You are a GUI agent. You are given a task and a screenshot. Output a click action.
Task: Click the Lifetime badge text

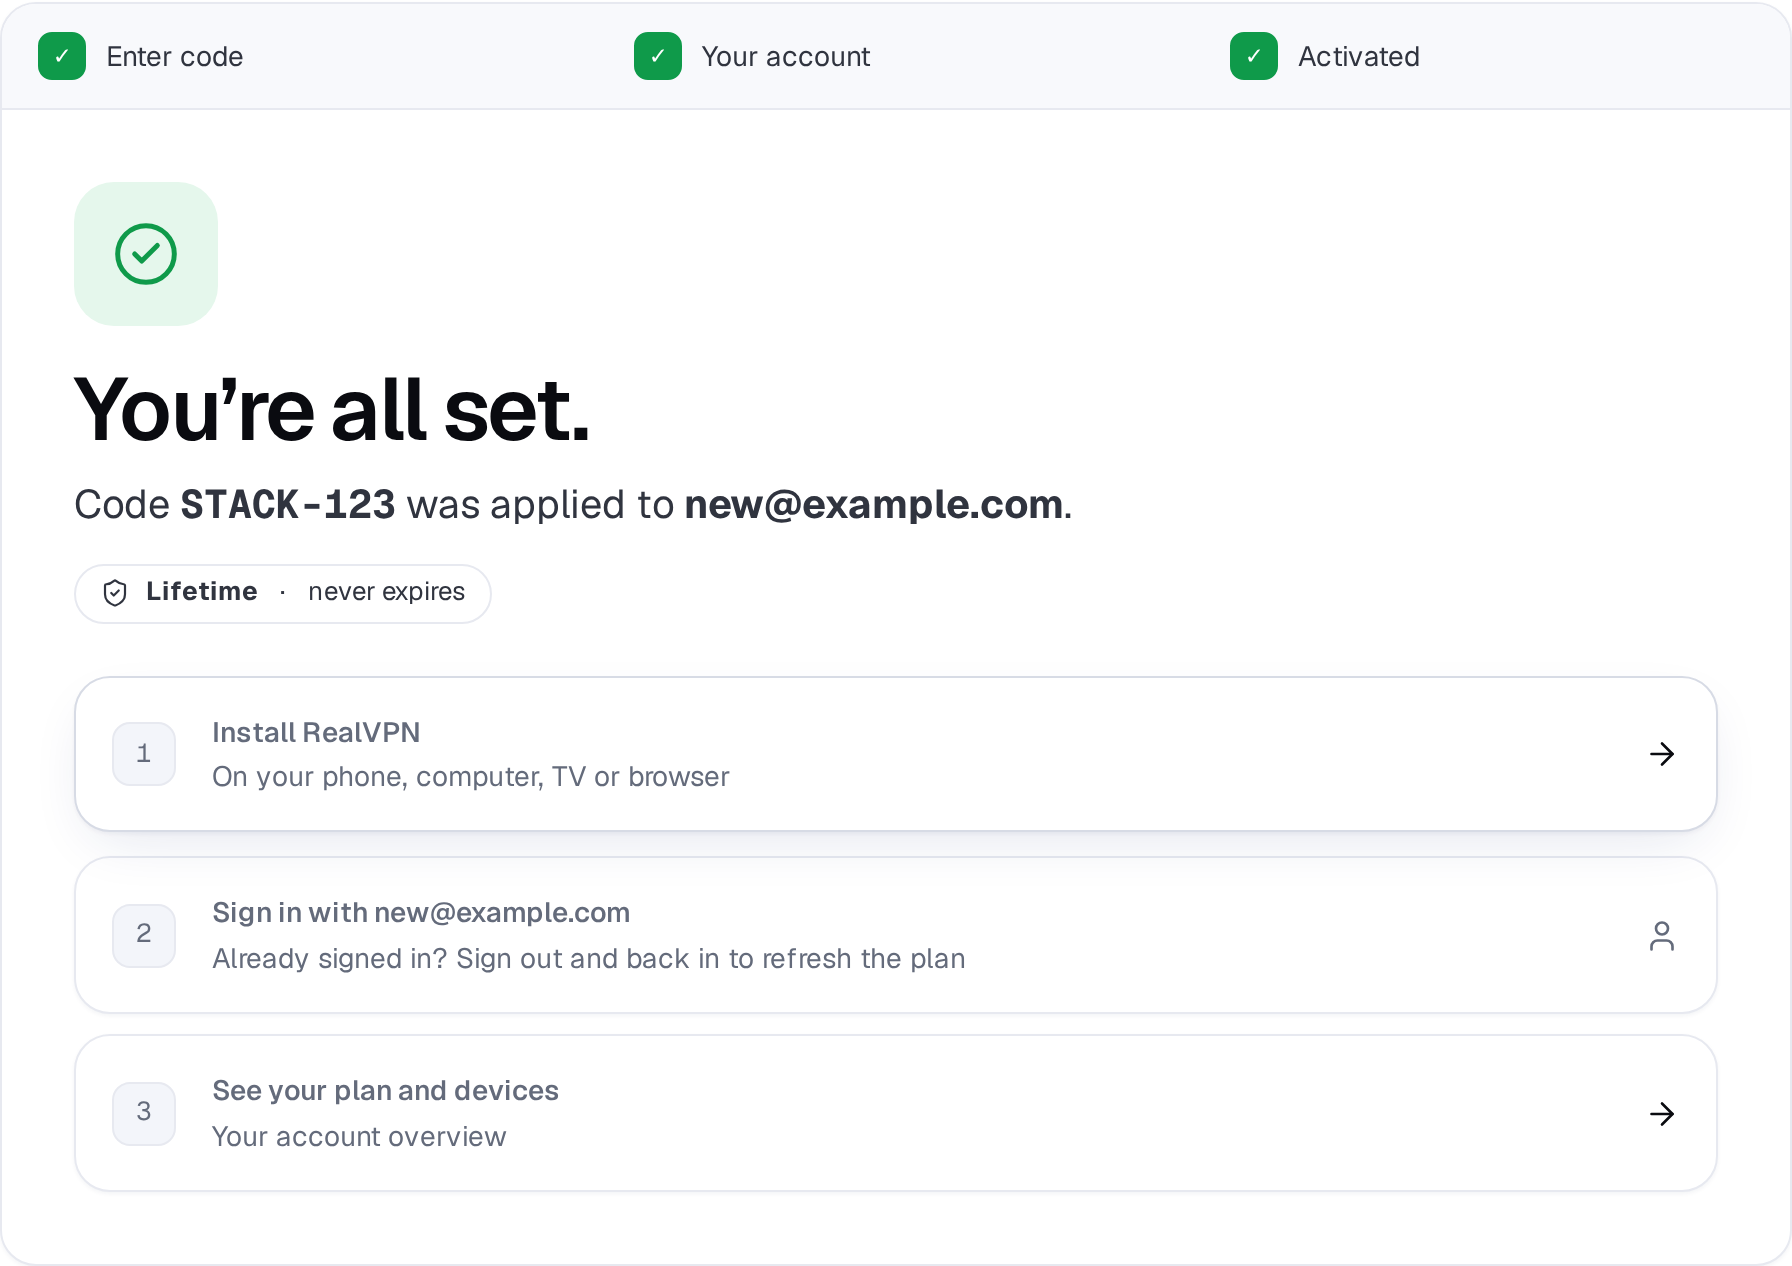tap(202, 592)
